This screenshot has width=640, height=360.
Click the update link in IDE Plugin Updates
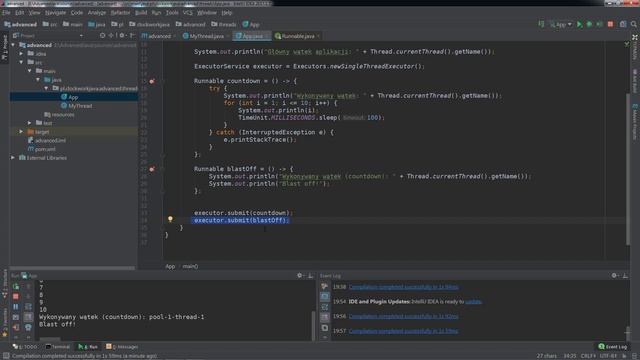[x=473, y=302]
